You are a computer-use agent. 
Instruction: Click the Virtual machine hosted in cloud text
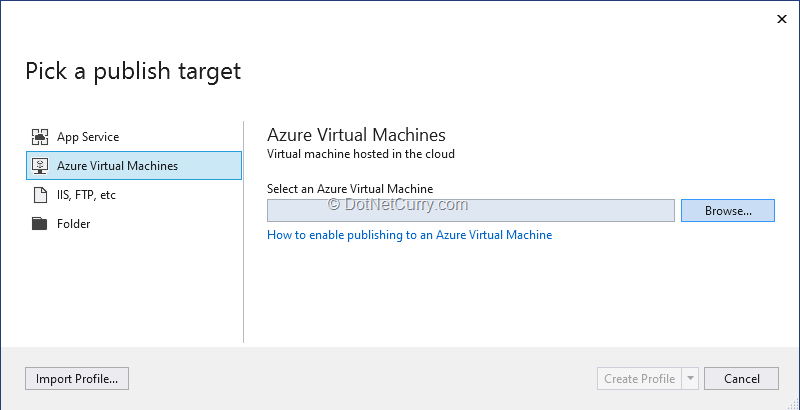361,154
